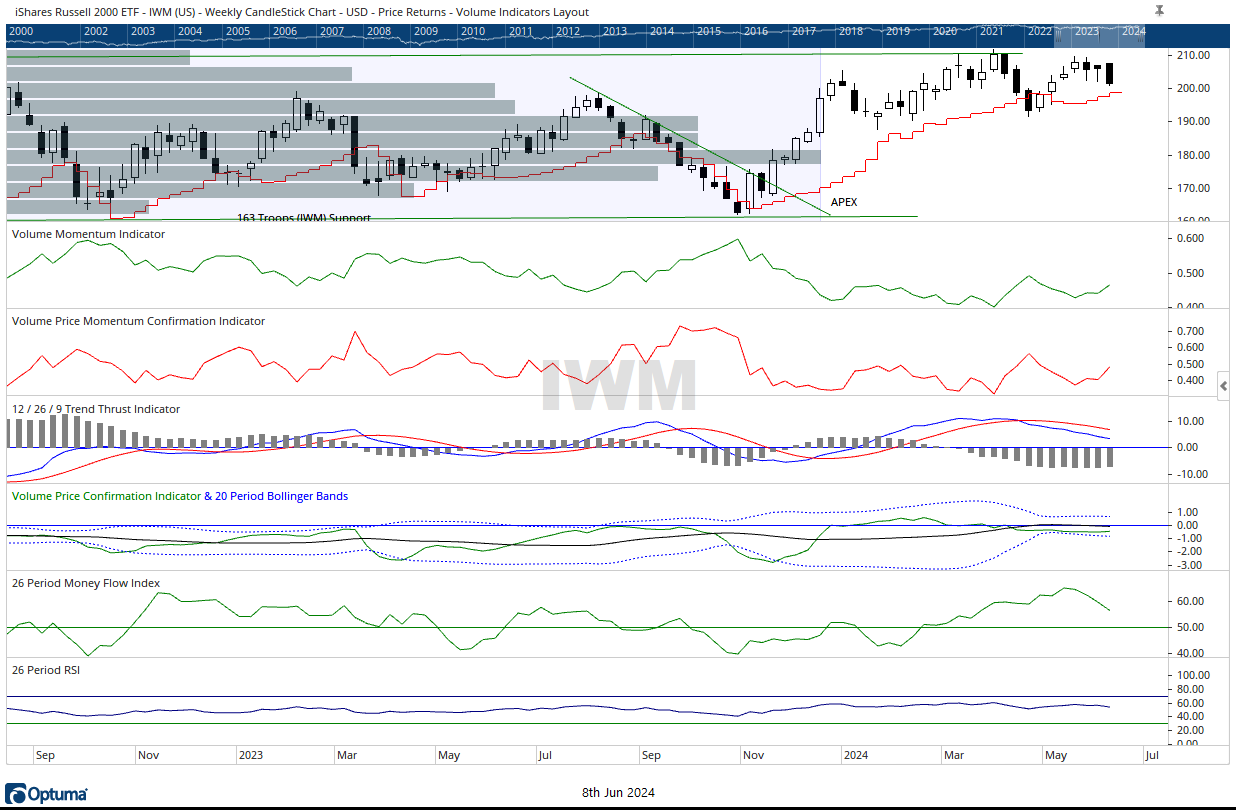Viewport: 1236px width, 810px height.
Task: Click the pin icon at top right
Action: (x=1159, y=10)
